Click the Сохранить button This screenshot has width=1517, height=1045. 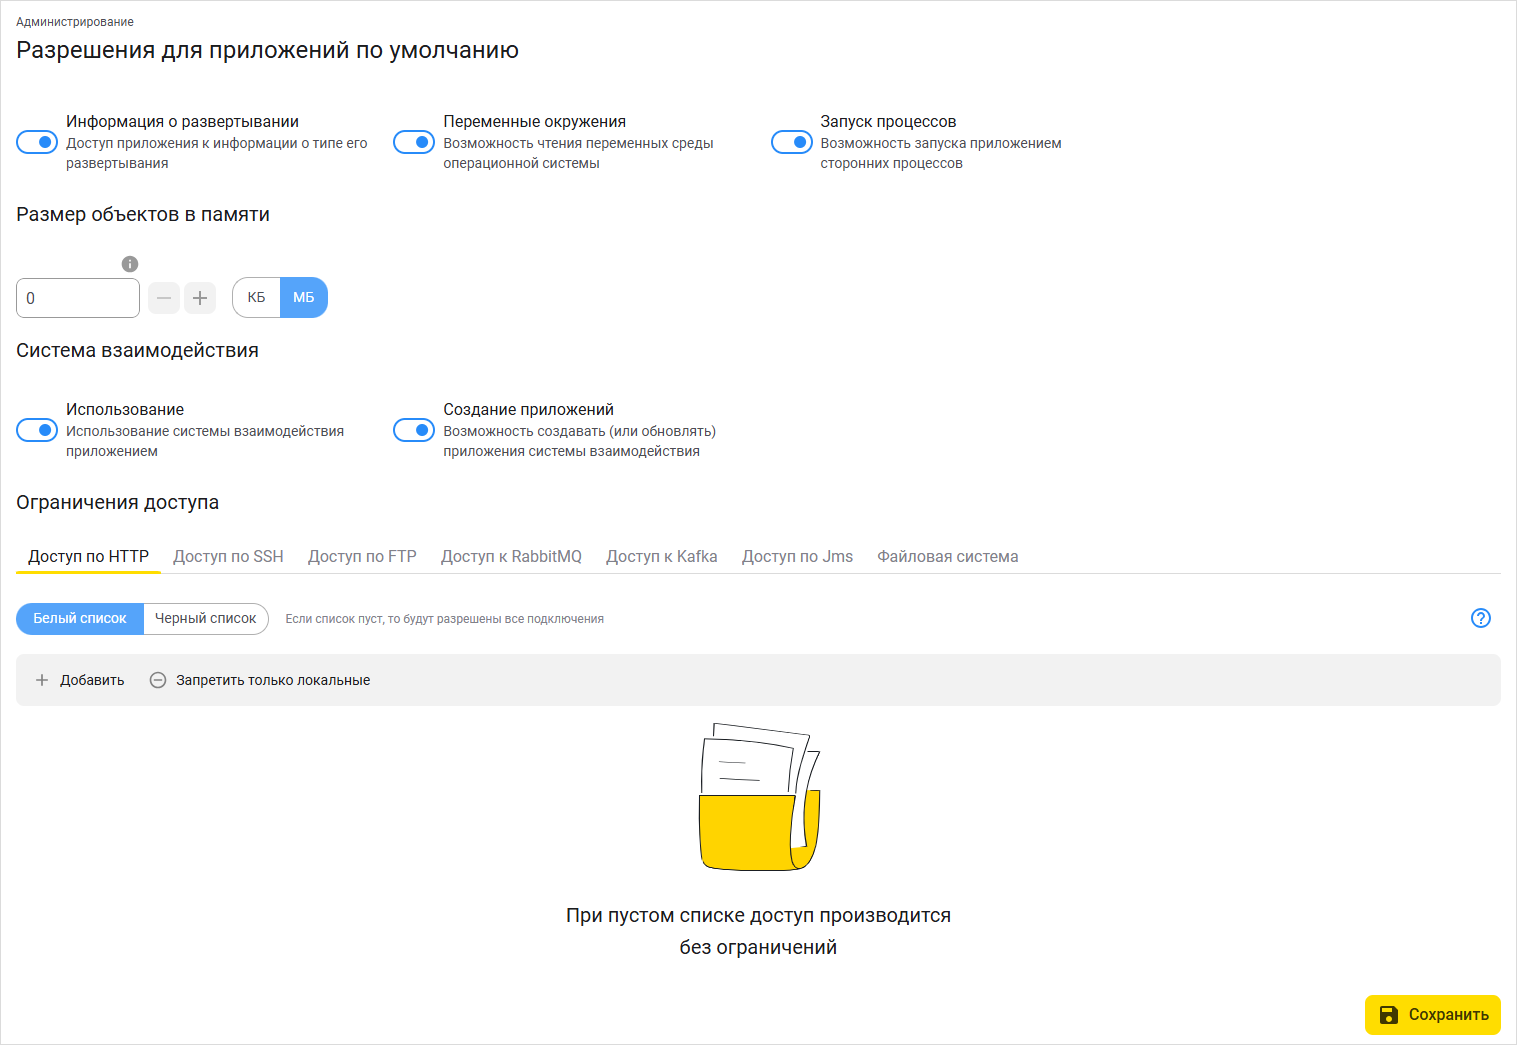point(1433,1015)
